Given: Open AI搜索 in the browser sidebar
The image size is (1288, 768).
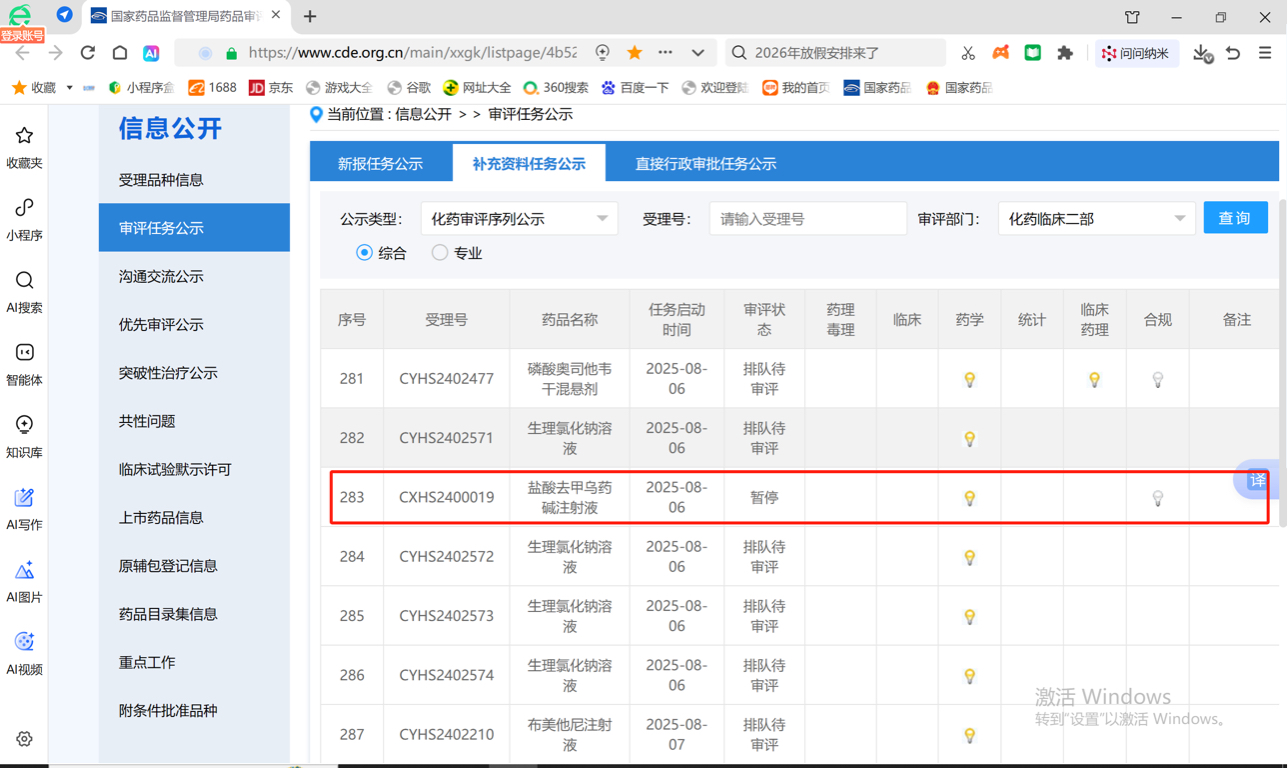Looking at the screenshot, I should pyautogui.click(x=24, y=291).
